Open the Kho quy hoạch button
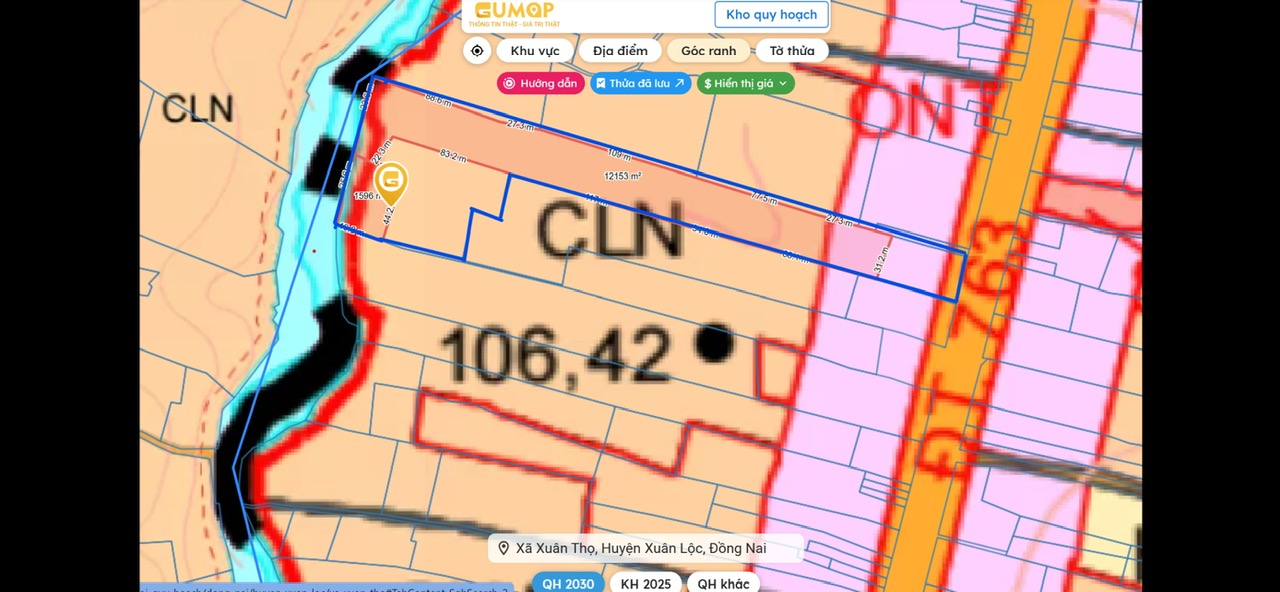The width and height of the screenshot is (1280, 592). coord(771,15)
